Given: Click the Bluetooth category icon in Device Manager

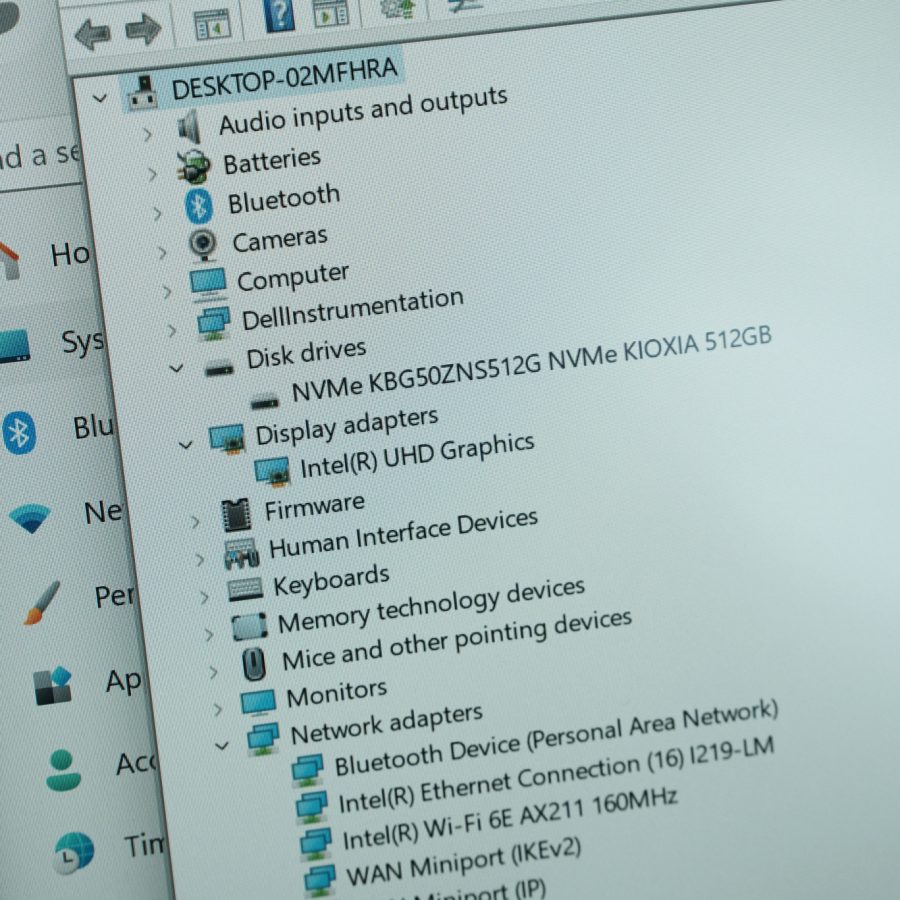Looking at the screenshot, I should (x=199, y=205).
